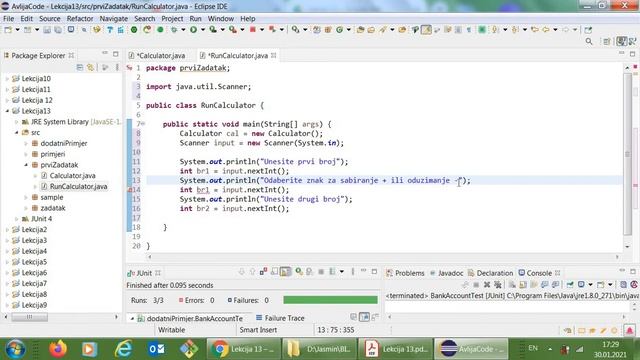
Task: Toggle Word Wrap in Console toolbar
Action: [x=534, y=284]
